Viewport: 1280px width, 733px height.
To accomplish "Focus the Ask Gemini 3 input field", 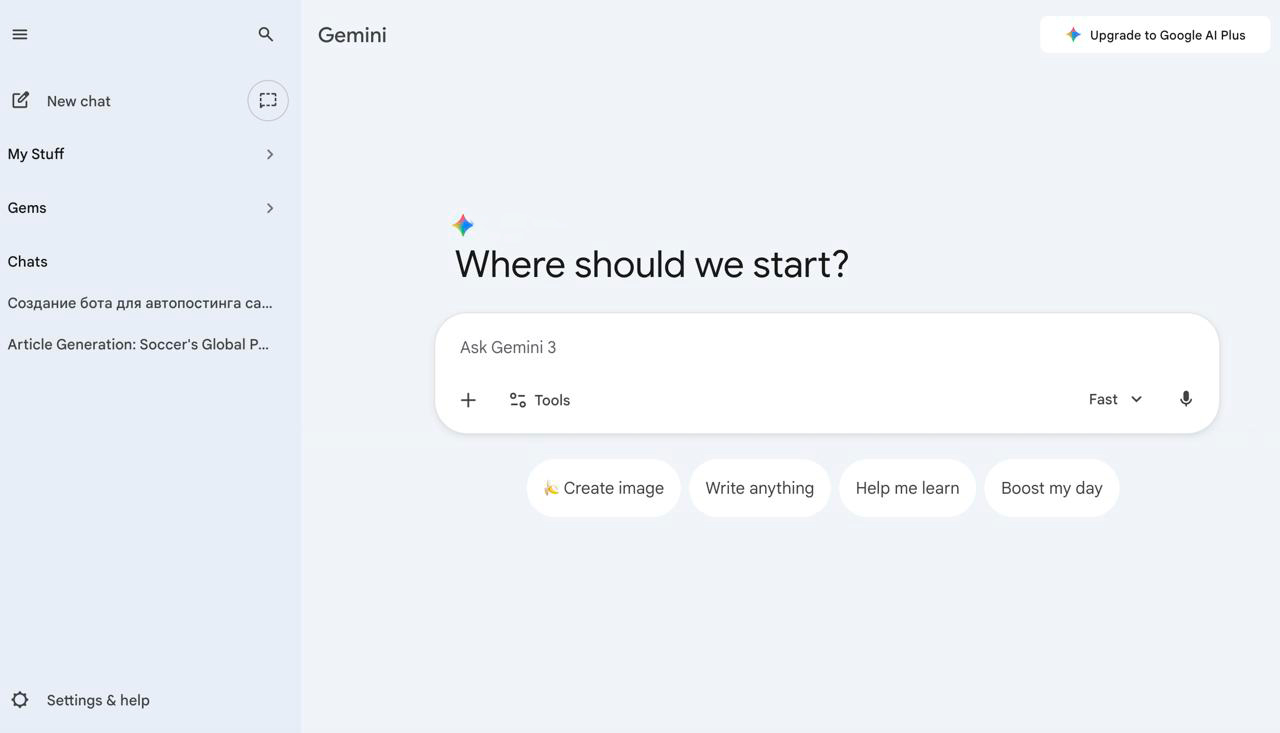I will pyautogui.click(x=826, y=347).
